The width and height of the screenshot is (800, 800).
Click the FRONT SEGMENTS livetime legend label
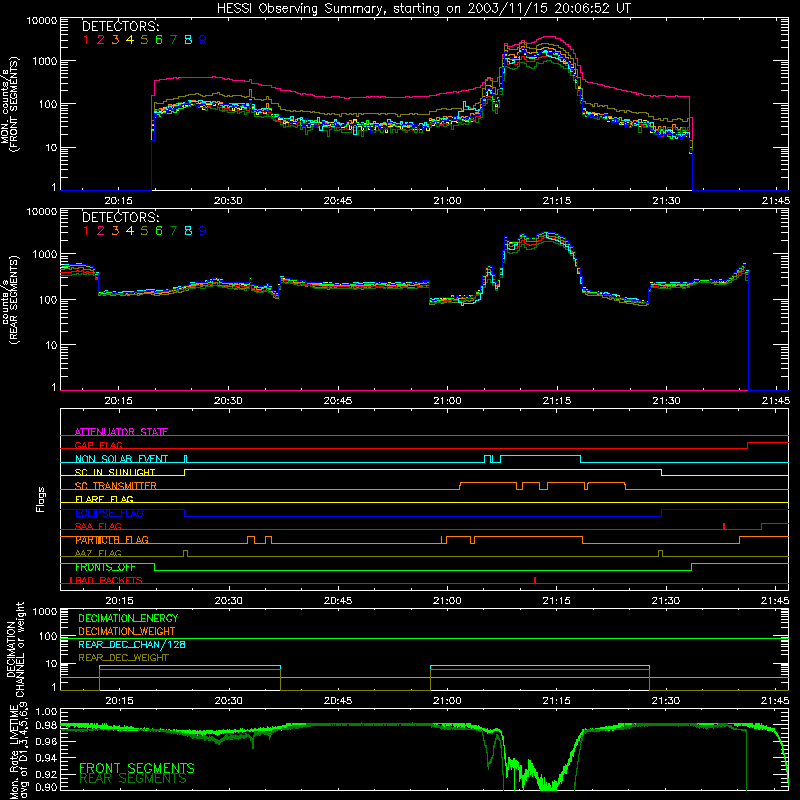(137, 768)
